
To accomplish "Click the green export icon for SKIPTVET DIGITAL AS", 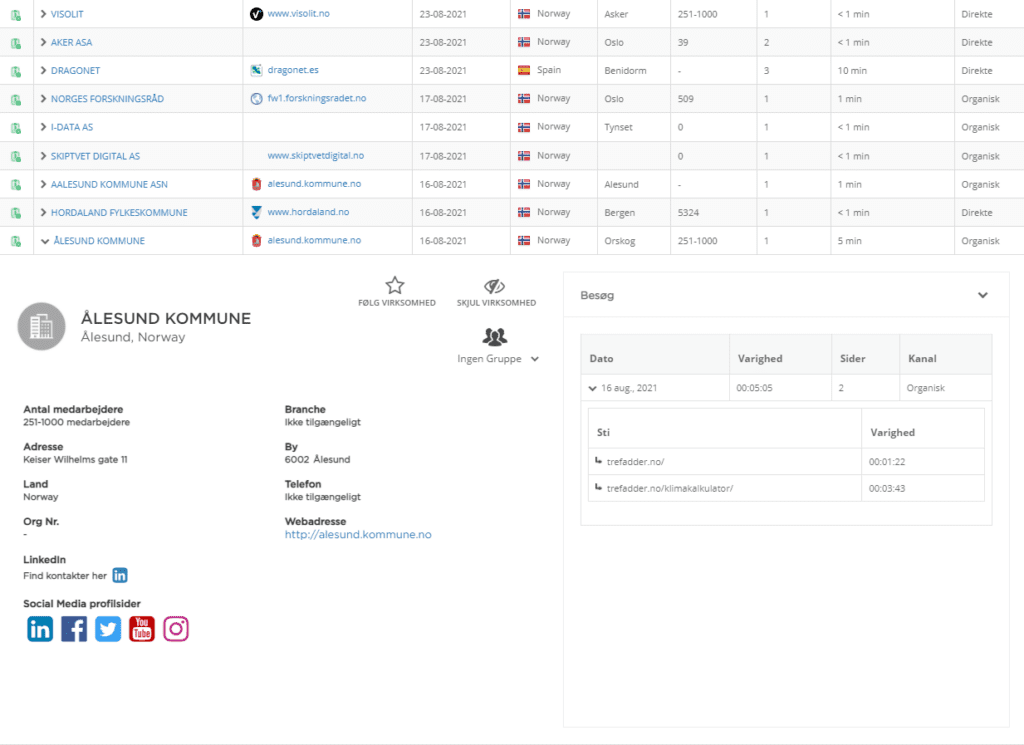I will tap(16, 157).
